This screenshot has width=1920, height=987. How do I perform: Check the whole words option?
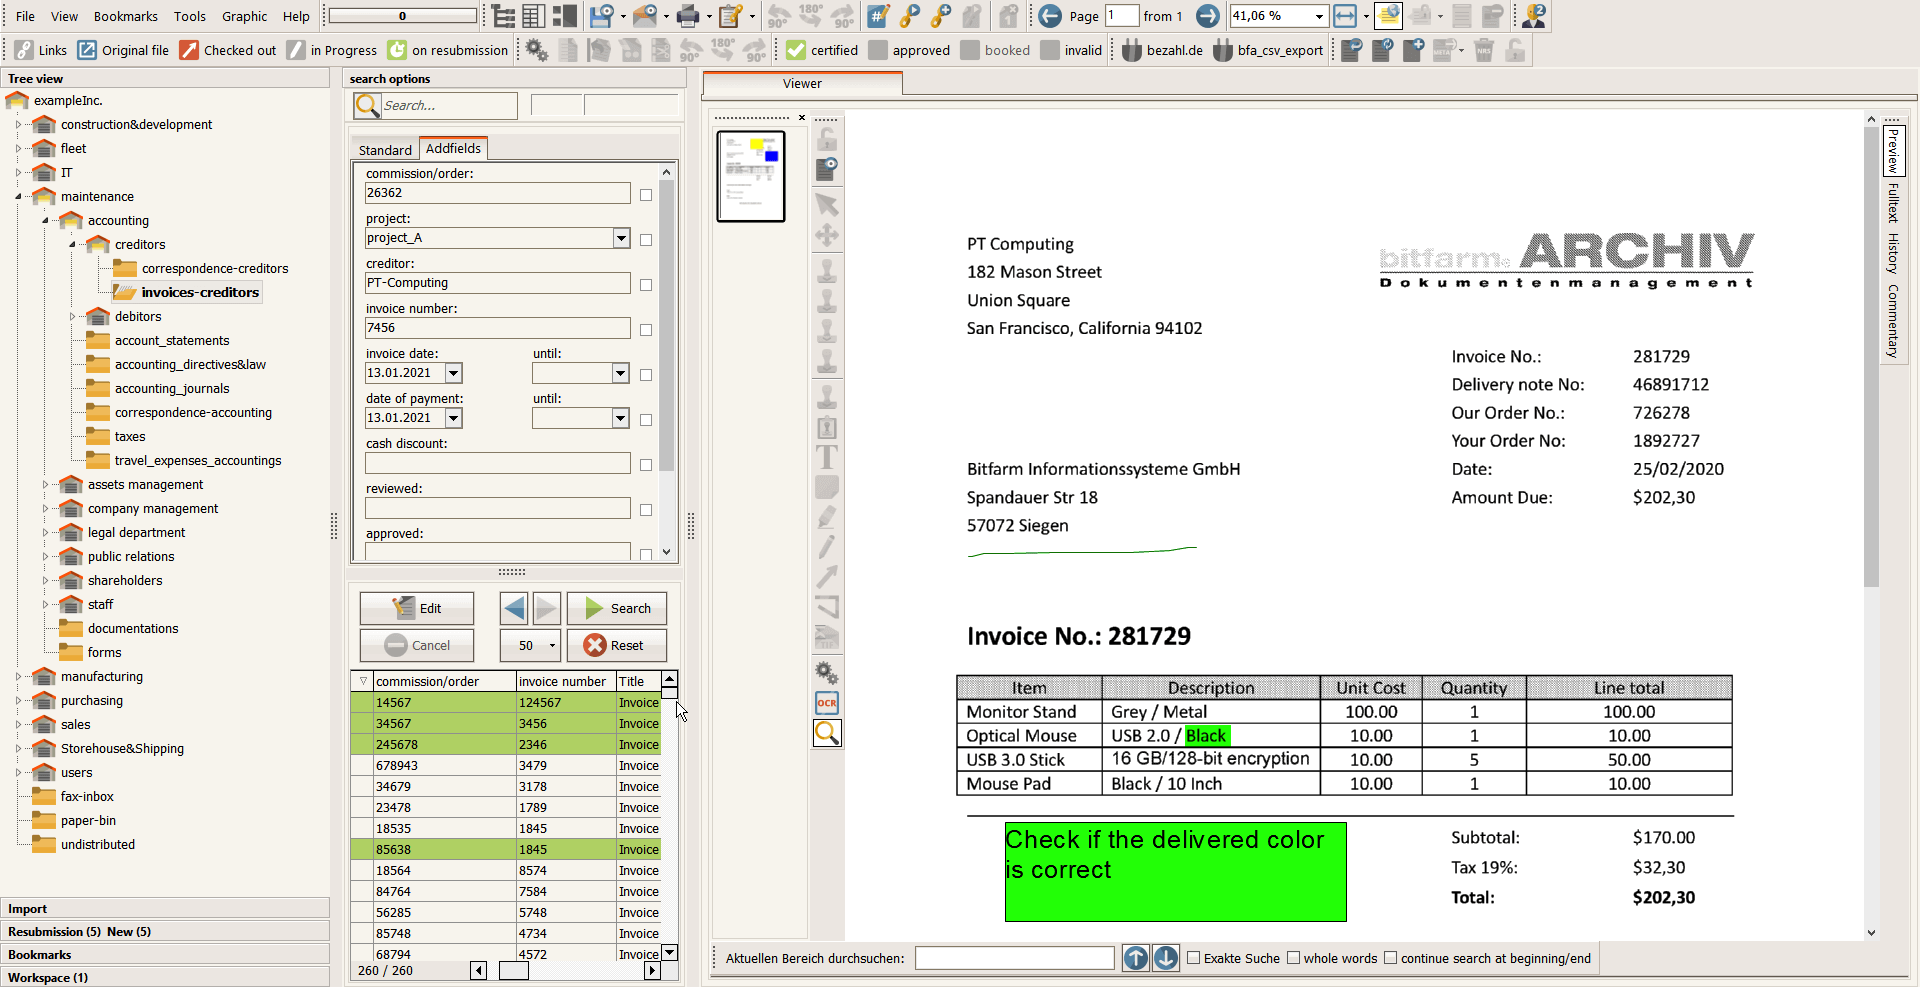(x=1295, y=958)
